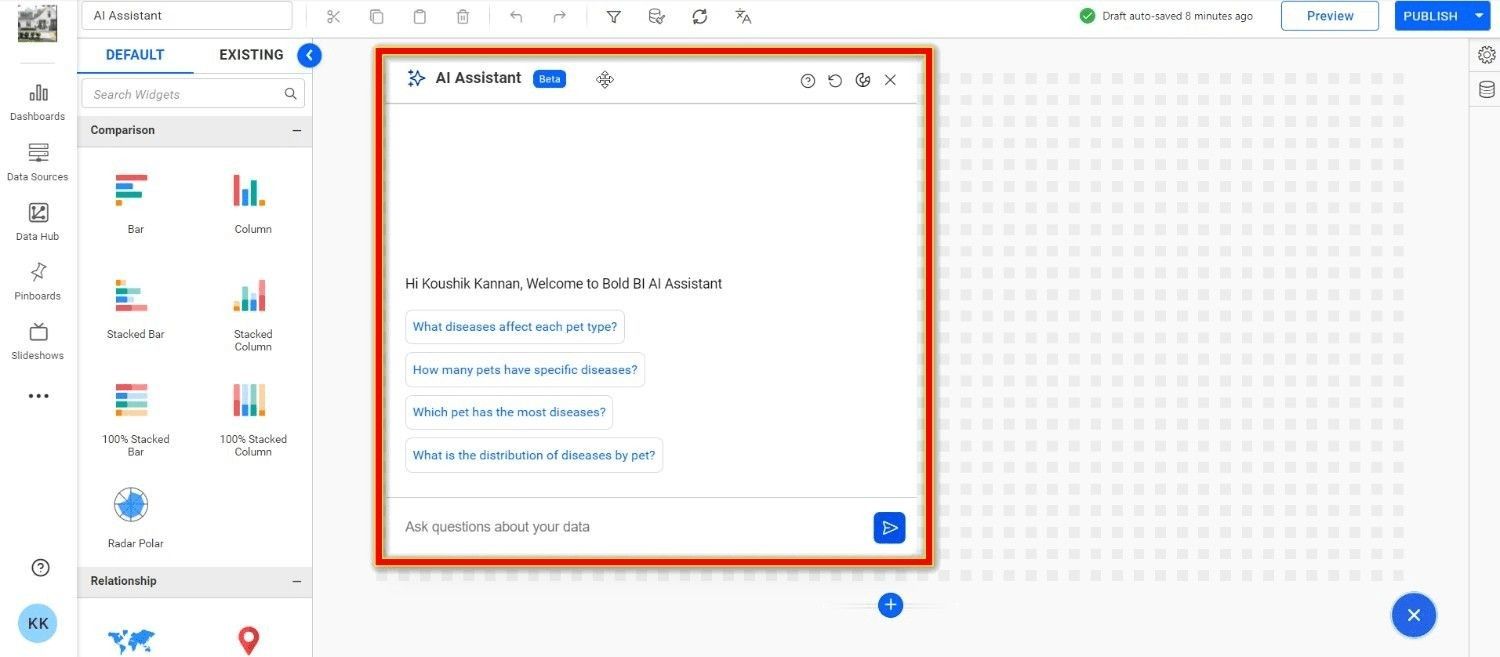Screen dimensions: 1500x657
Task: Send the question with the send arrow button
Action: [889, 528]
